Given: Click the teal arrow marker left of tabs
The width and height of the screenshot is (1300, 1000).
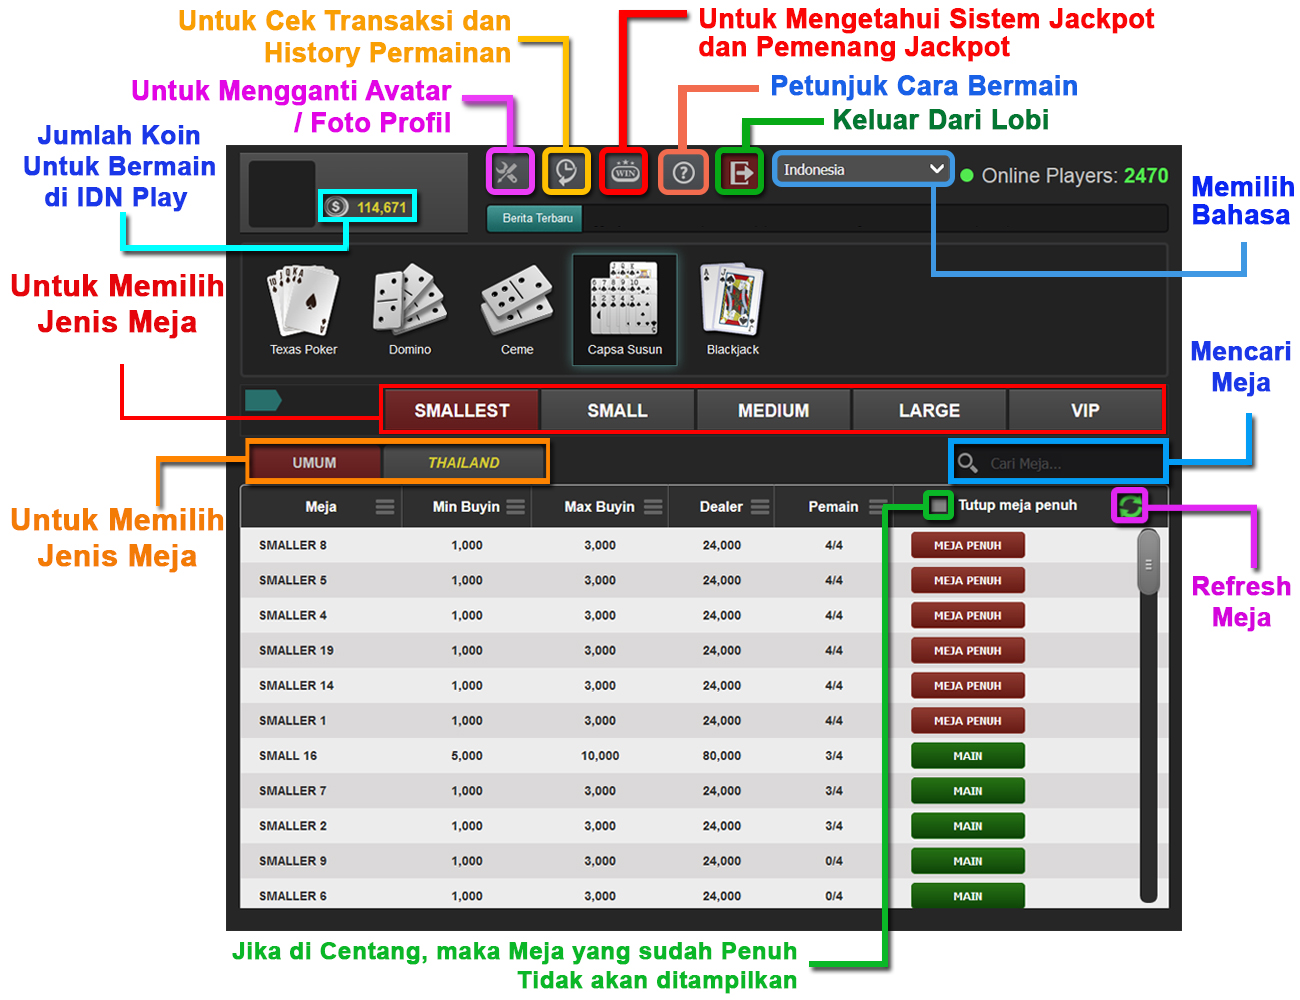Looking at the screenshot, I should 263,400.
